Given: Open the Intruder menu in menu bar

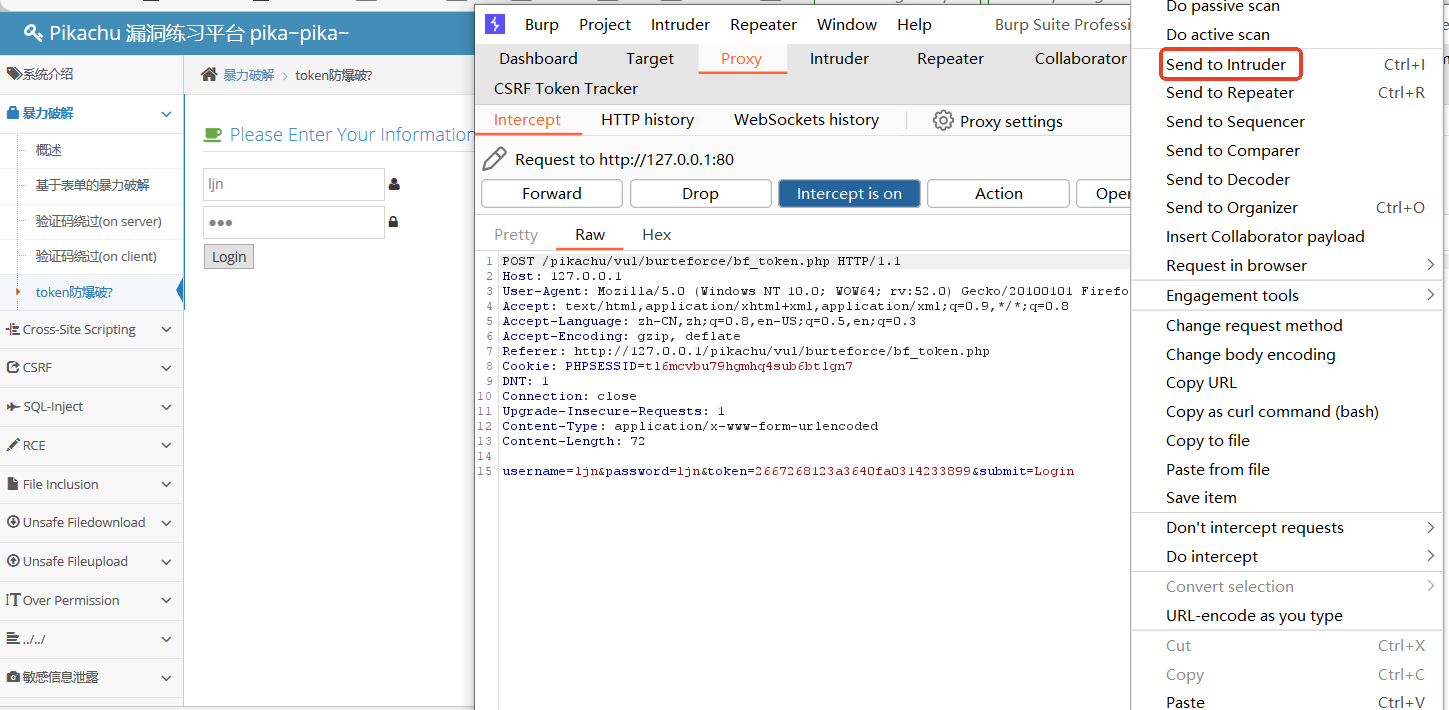Looking at the screenshot, I should [x=680, y=24].
